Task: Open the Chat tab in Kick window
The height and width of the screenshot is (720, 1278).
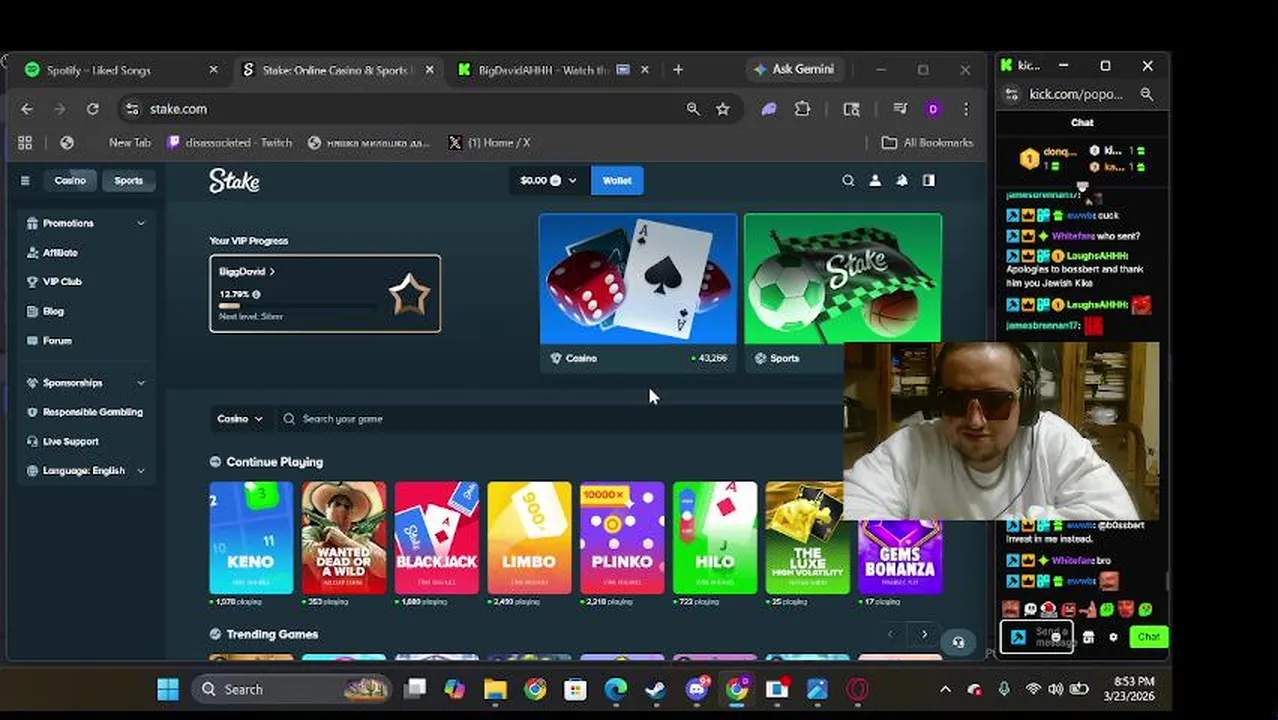Action: click(1082, 123)
